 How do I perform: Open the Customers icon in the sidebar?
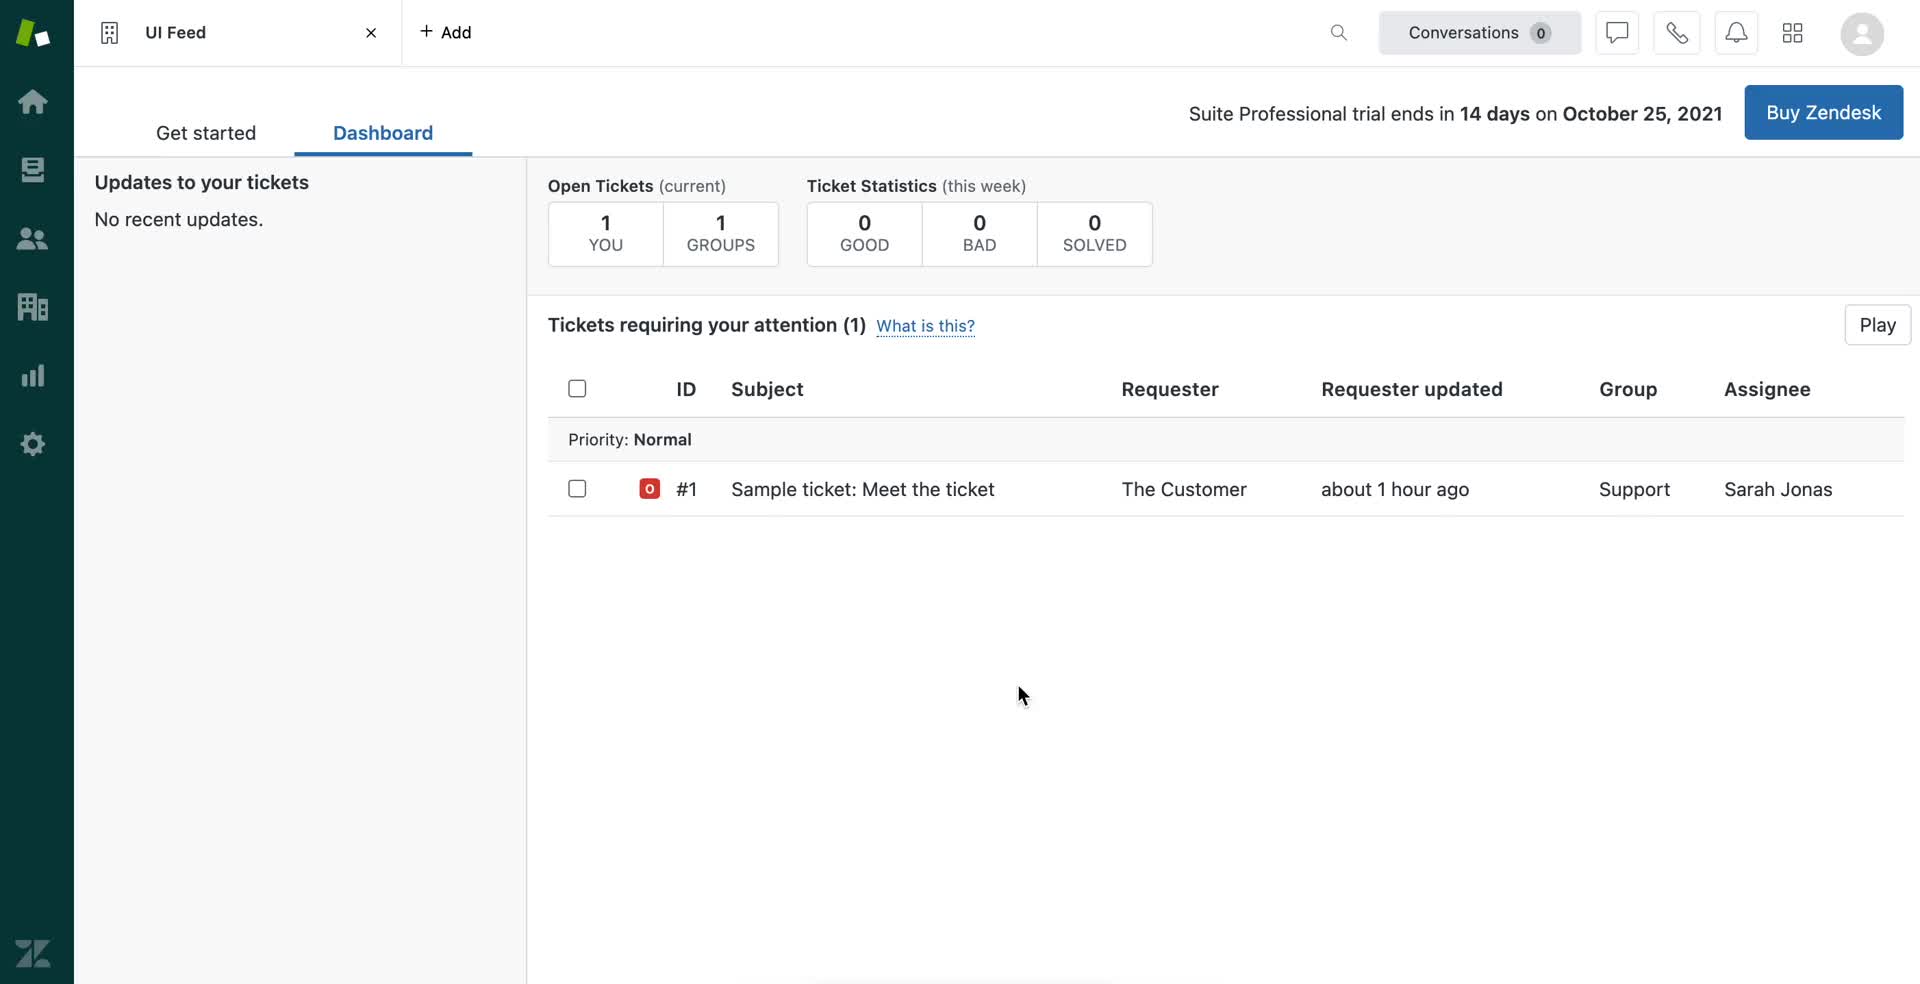(x=32, y=238)
